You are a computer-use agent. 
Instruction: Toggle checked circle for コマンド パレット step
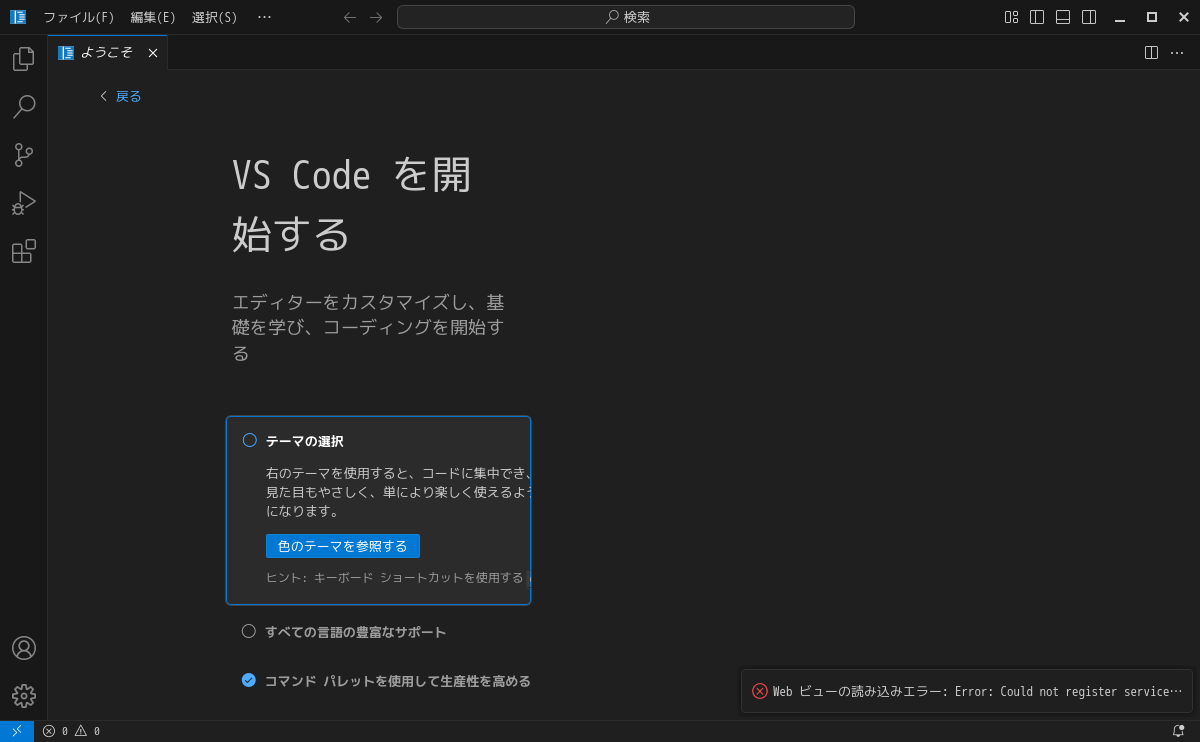[249, 680]
